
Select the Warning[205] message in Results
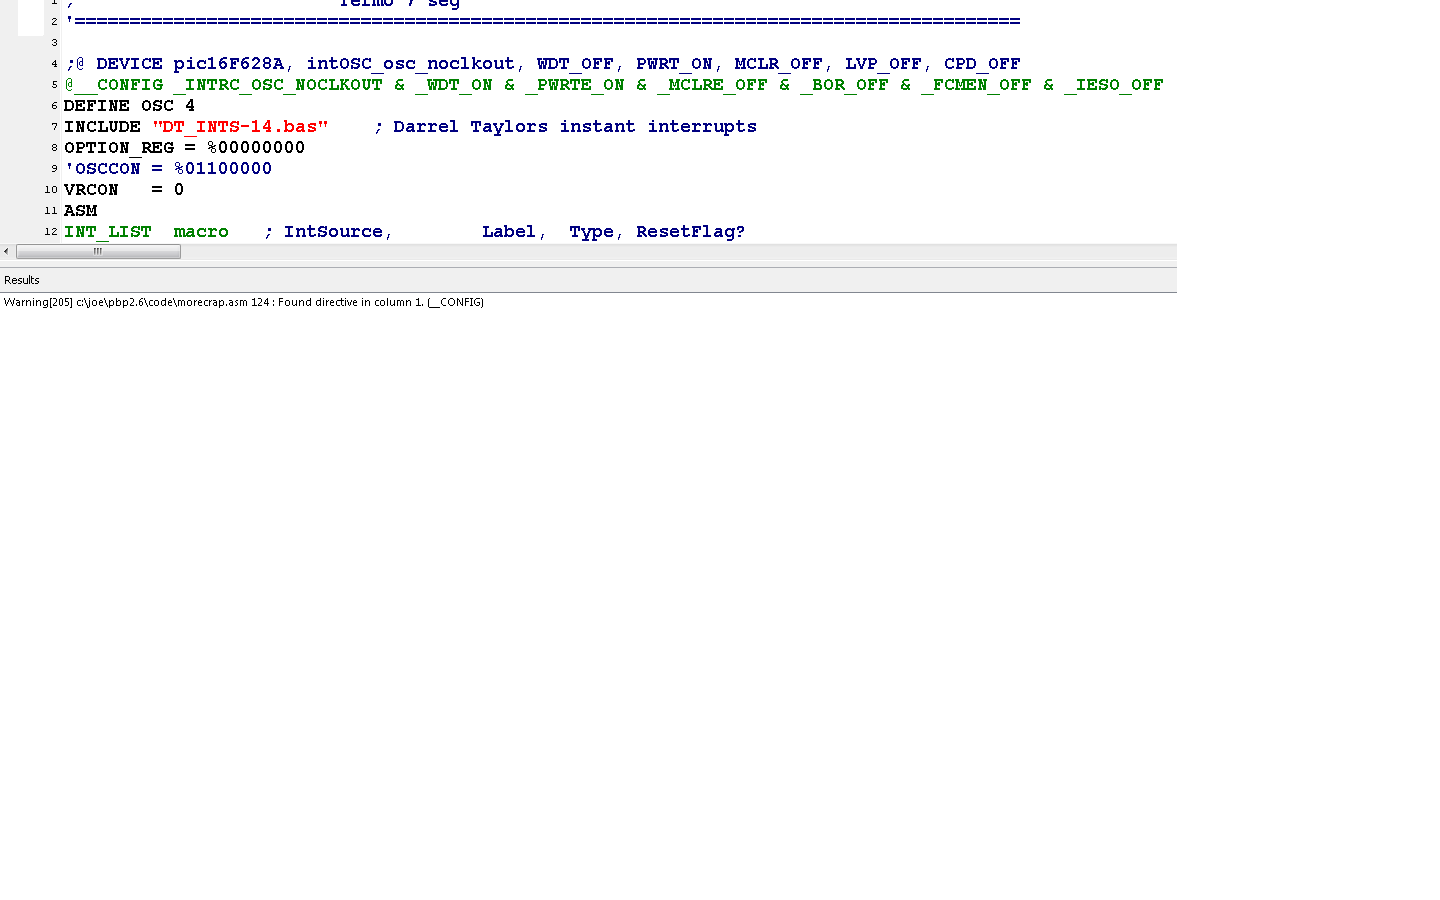pyautogui.click(x=244, y=302)
